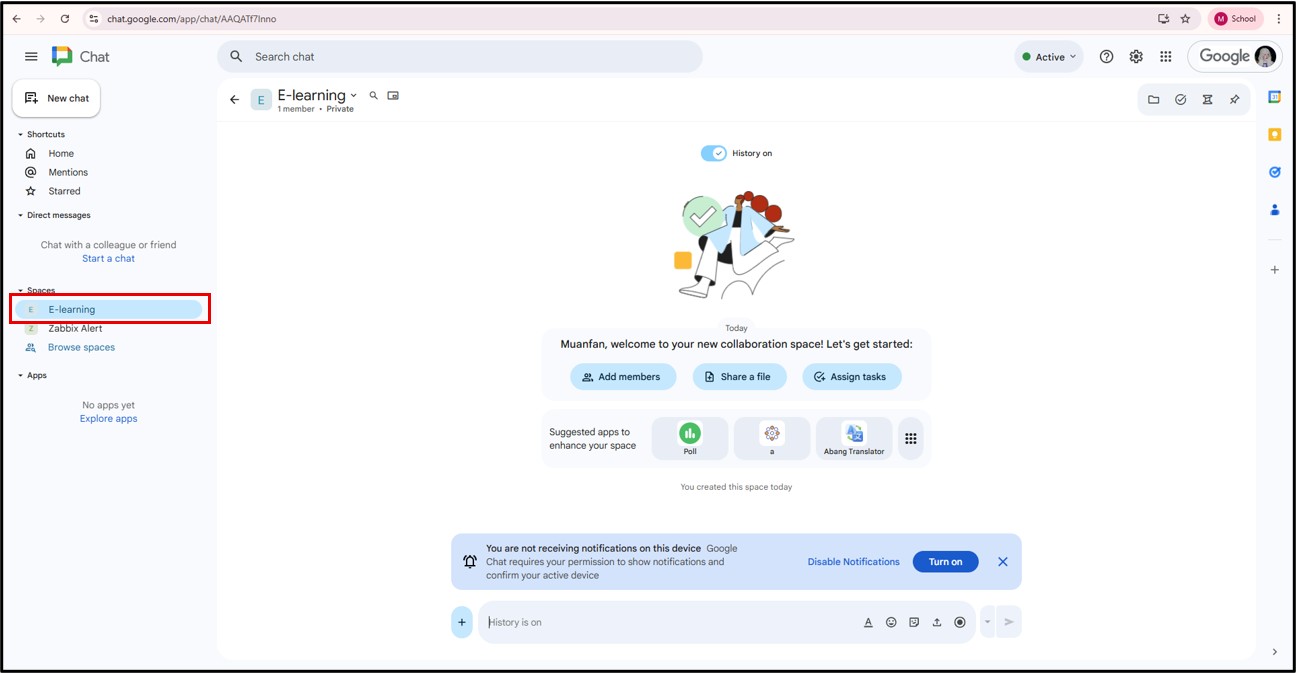This screenshot has width=1296, height=673.
Task: Collapse the Direct messages section
Action: (x=20, y=215)
